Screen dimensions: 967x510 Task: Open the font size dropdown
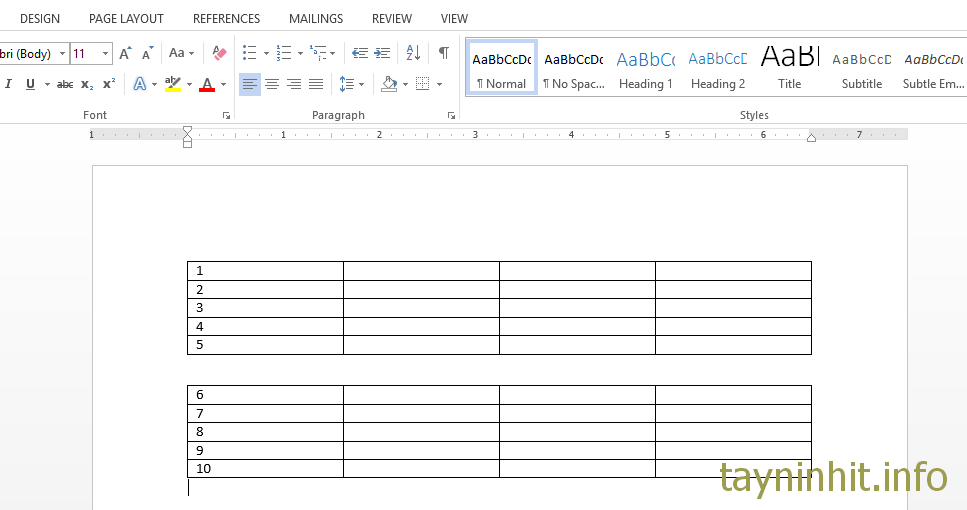click(106, 54)
